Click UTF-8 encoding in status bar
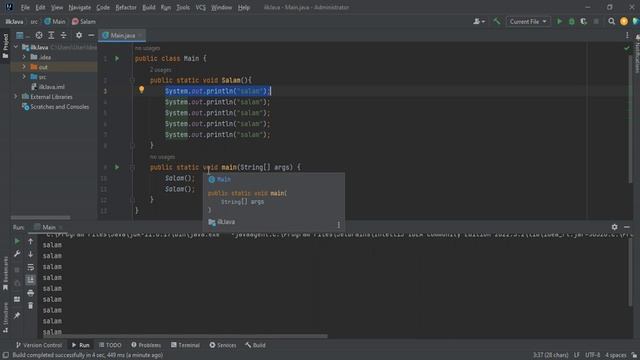 click(x=592, y=355)
